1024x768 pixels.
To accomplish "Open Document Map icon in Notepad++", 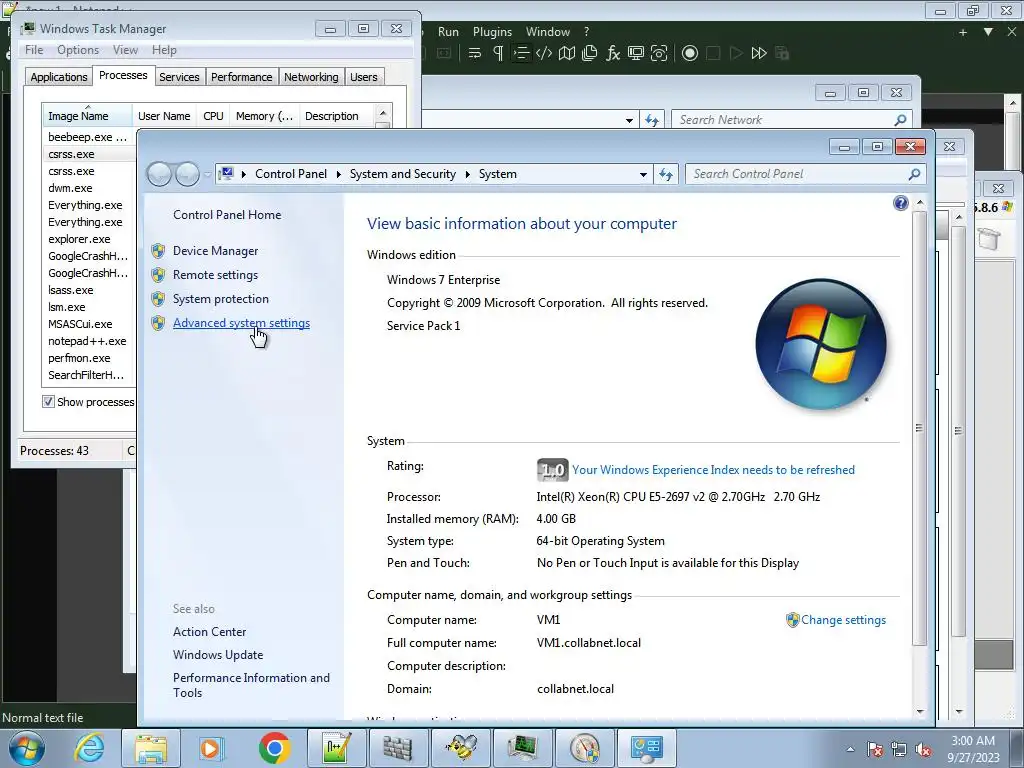I will click(x=567, y=53).
